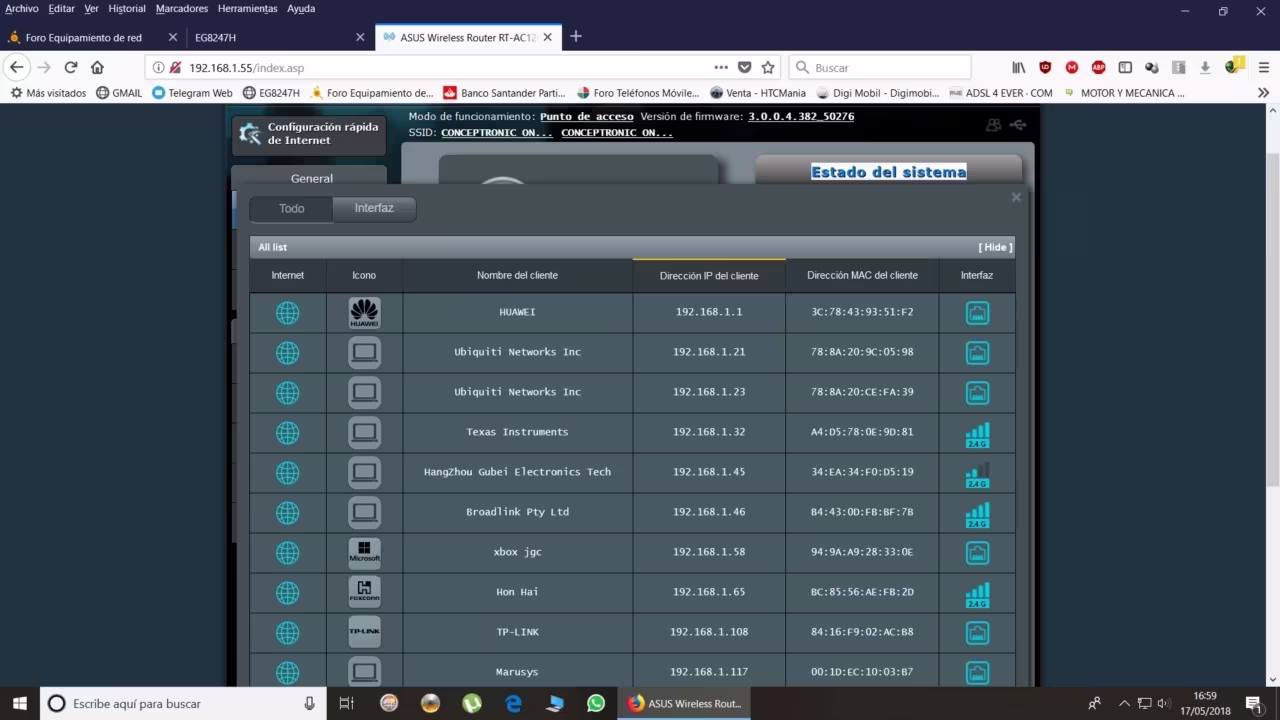Click the uBlock Origin extension icon
1280x720 pixels.
[1045, 67]
